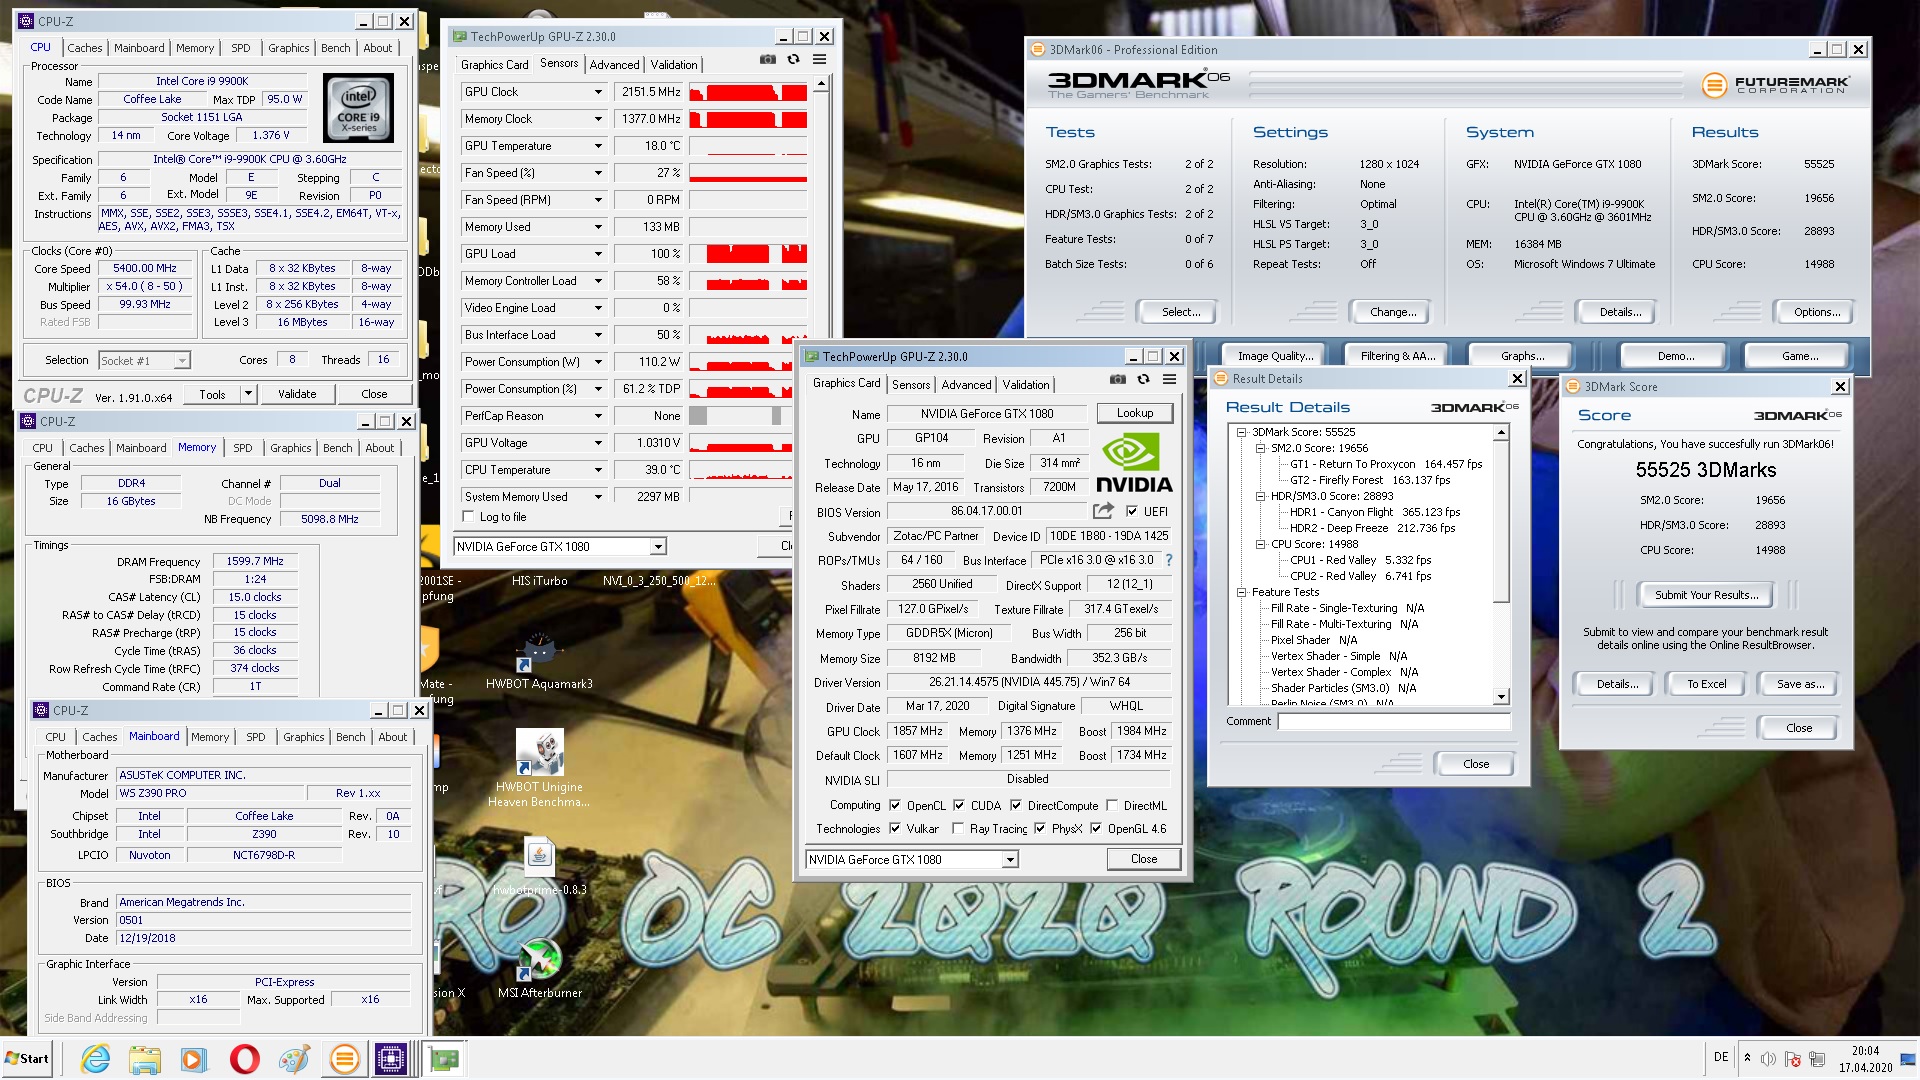Select MSI Afterburner desktop shortcut

539,968
